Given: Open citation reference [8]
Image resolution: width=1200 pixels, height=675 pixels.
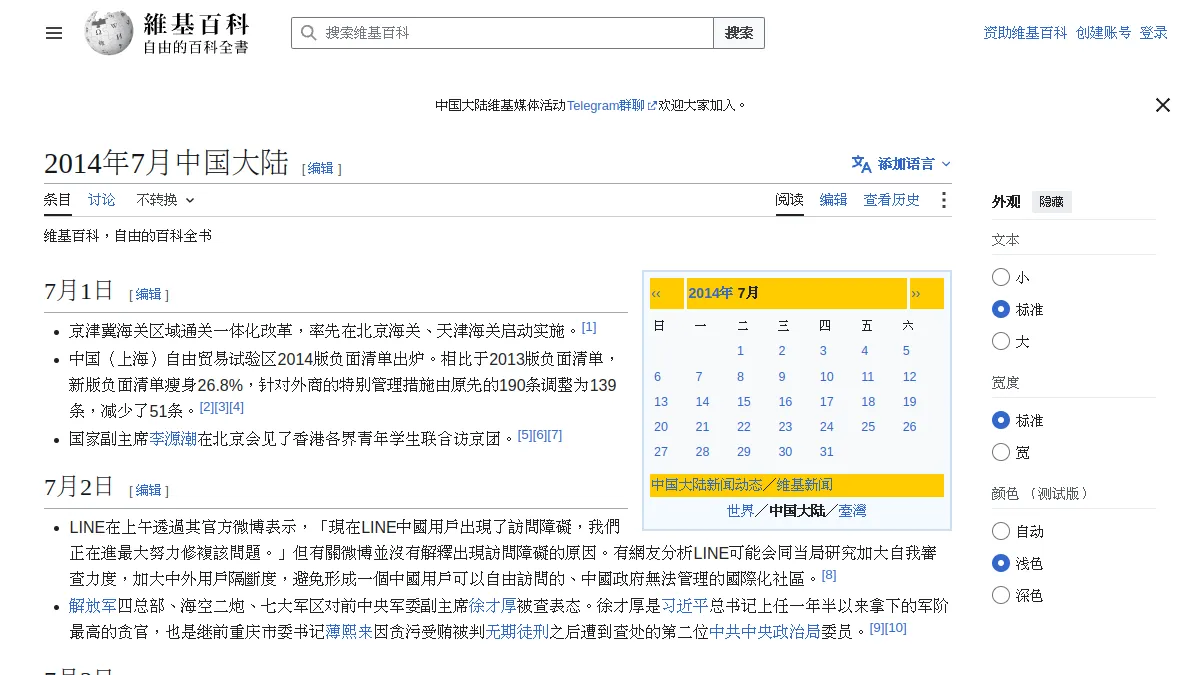Looking at the screenshot, I should [829, 575].
